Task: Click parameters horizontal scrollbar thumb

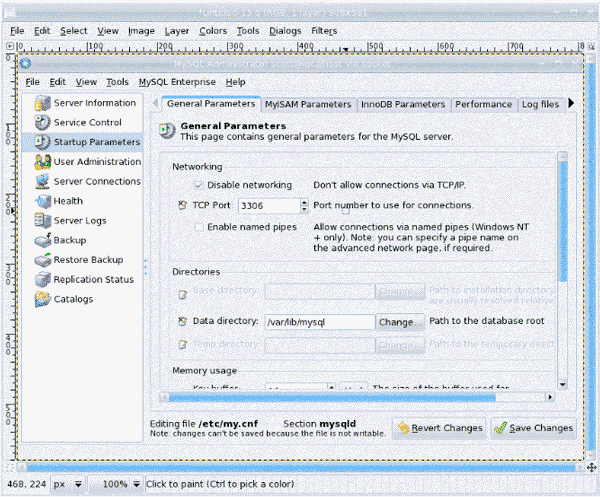Action: coord(332,398)
